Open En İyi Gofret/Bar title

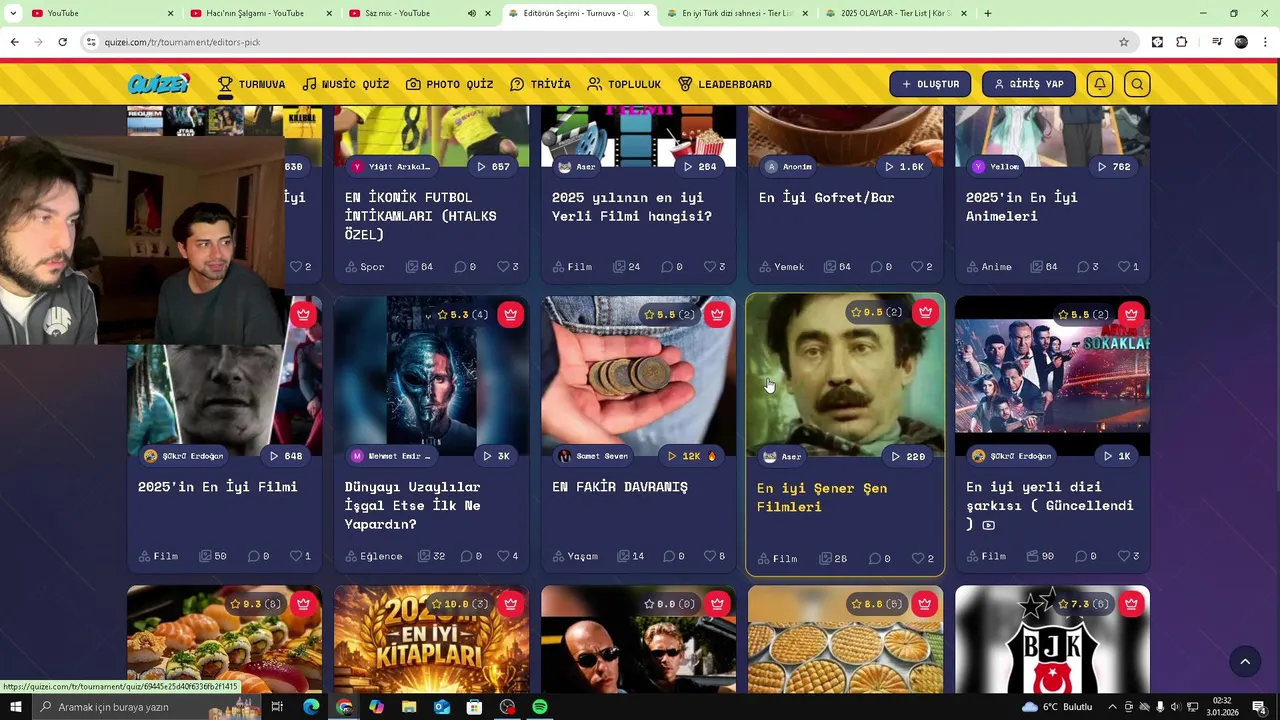tap(827, 197)
